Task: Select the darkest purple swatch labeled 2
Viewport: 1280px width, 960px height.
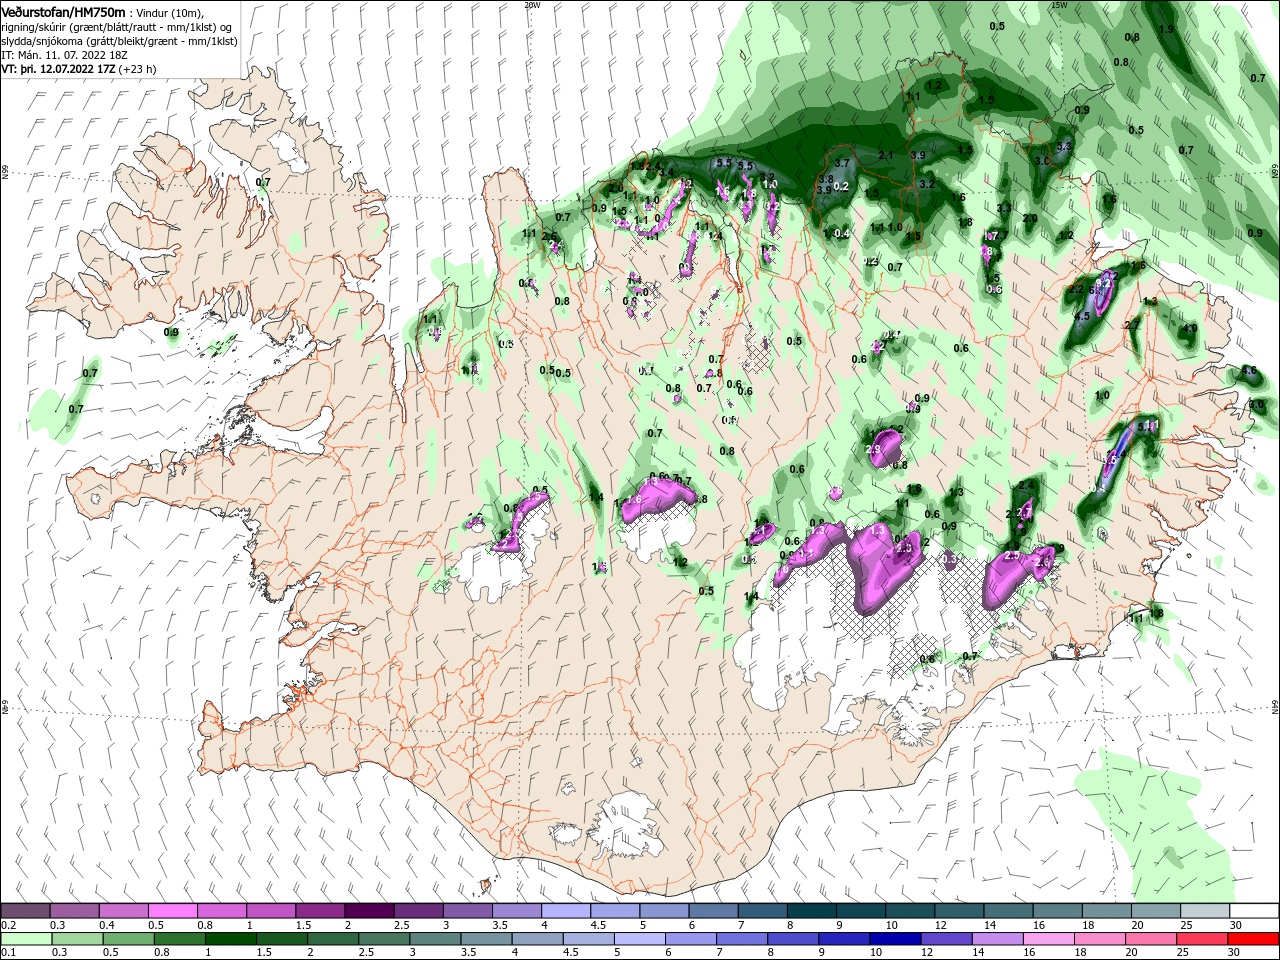Action: (369, 911)
